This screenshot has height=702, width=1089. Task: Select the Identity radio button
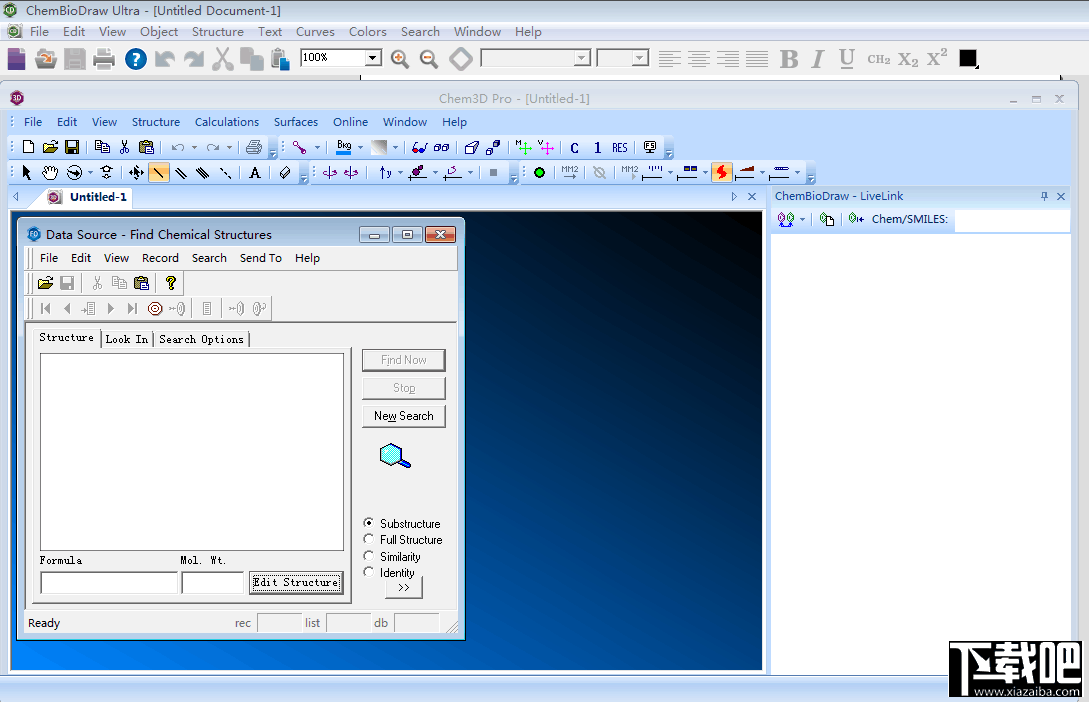[368, 571]
